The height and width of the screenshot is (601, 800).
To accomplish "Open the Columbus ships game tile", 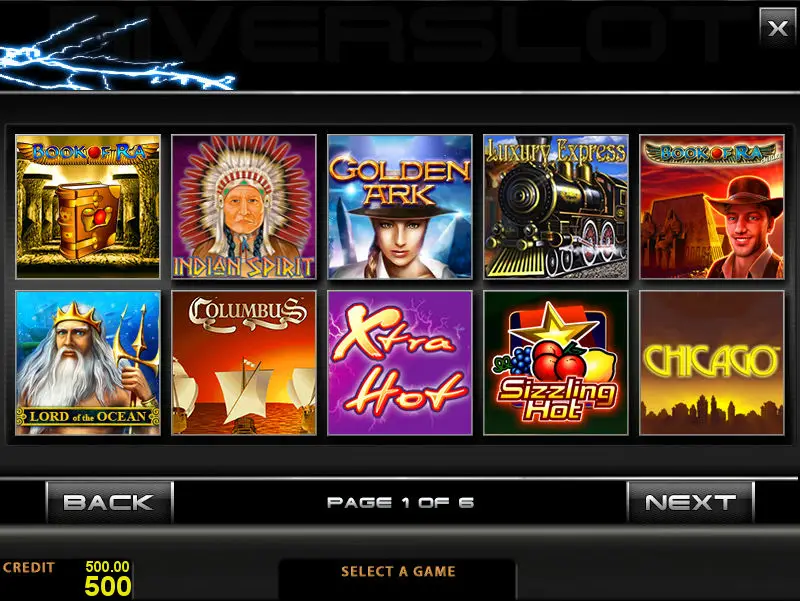I will click(244, 363).
